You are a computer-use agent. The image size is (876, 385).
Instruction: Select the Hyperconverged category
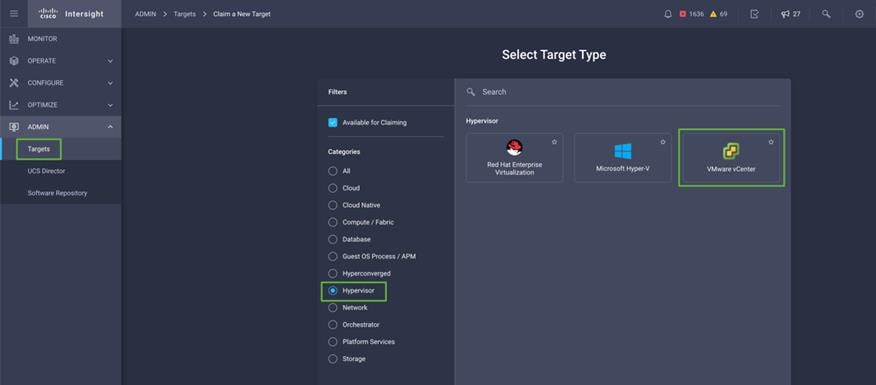coord(333,273)
